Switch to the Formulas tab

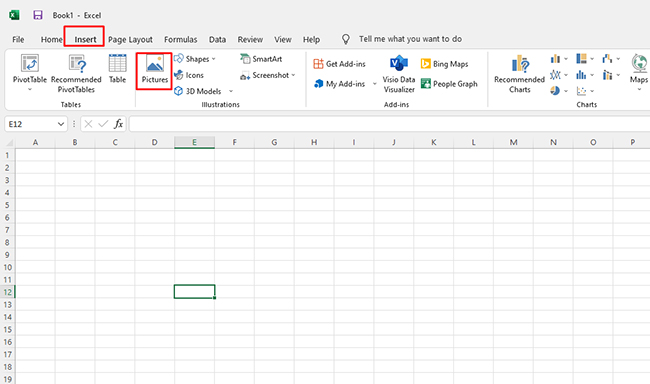click(181, 39)
